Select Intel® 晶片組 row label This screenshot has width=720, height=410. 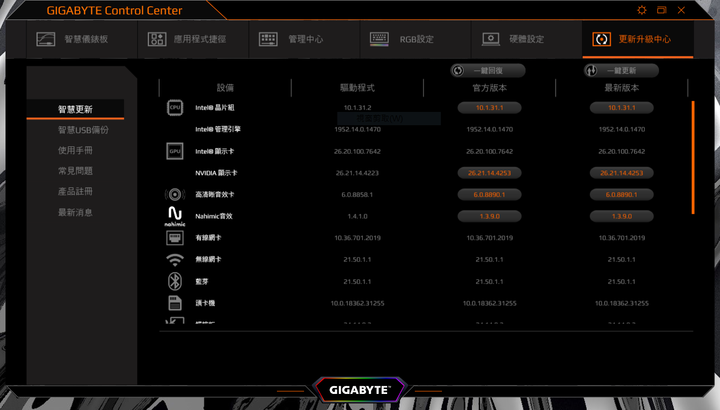[215, 107]
